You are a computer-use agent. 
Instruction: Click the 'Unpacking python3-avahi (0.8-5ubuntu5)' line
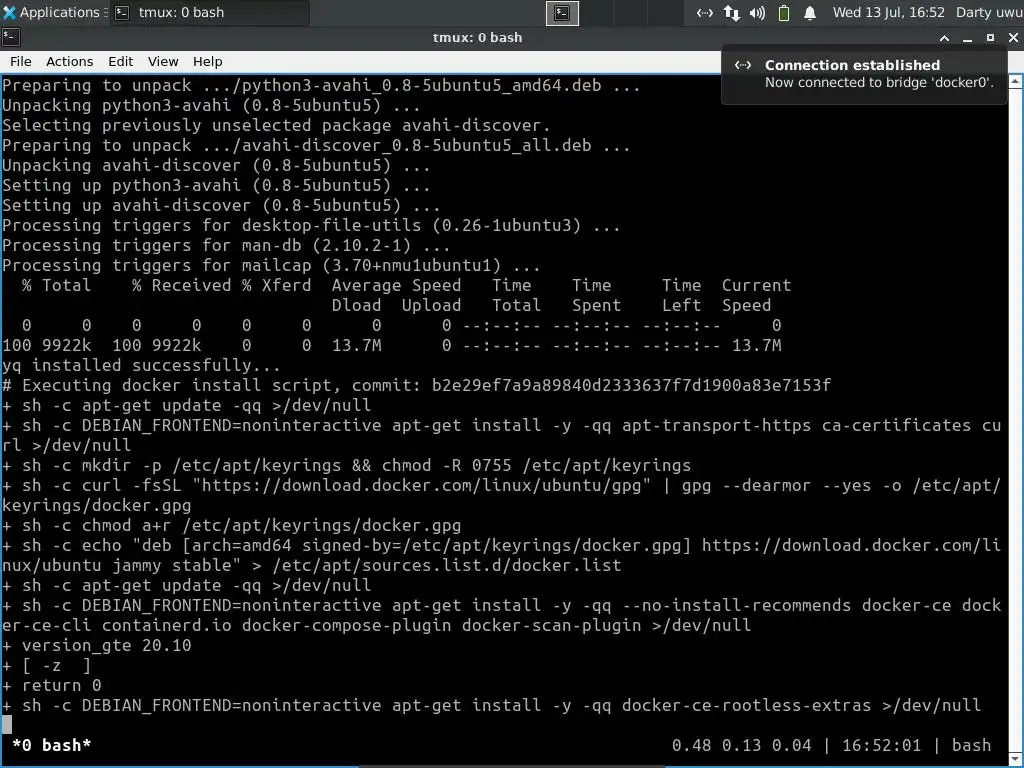[x=211, y=105]
